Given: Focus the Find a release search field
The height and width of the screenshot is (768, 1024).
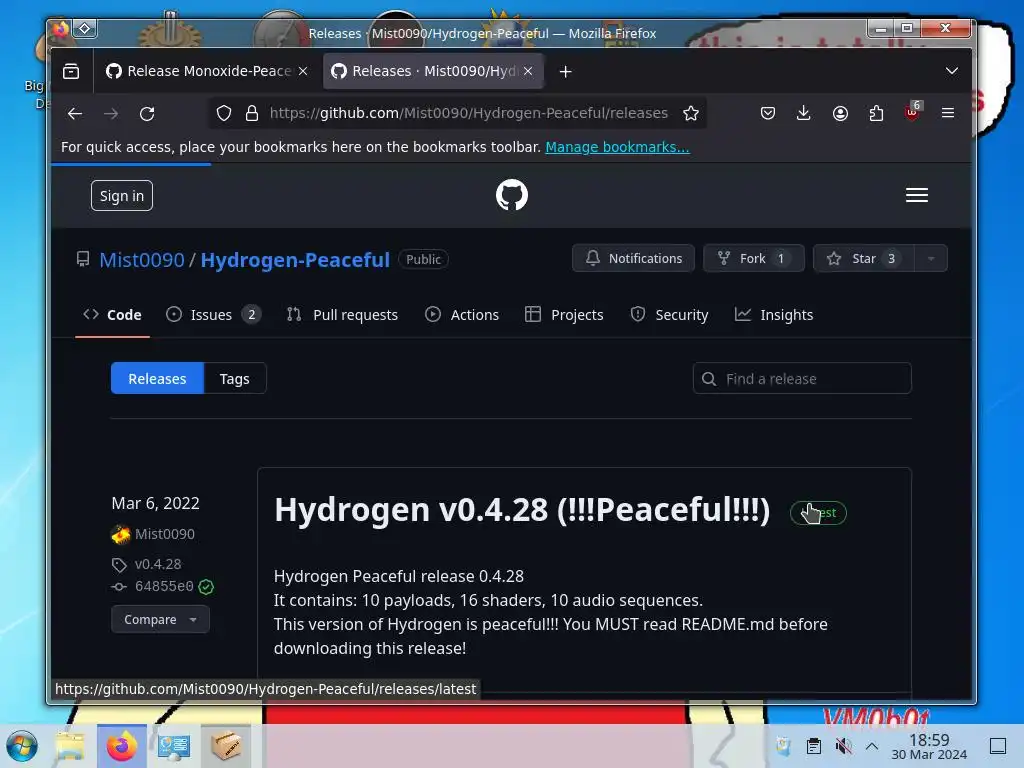Looking at the screenshot, I should point(802,379).
